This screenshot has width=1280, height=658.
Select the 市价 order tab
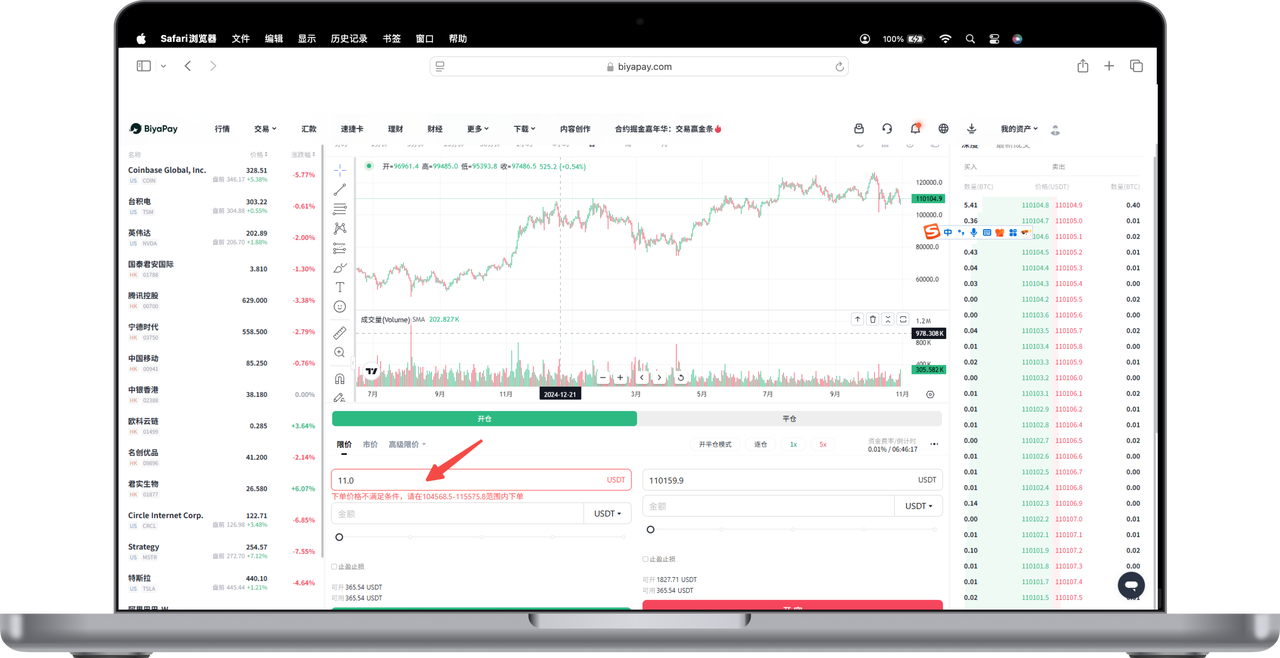pyautogui.click(x=370, y=444)
